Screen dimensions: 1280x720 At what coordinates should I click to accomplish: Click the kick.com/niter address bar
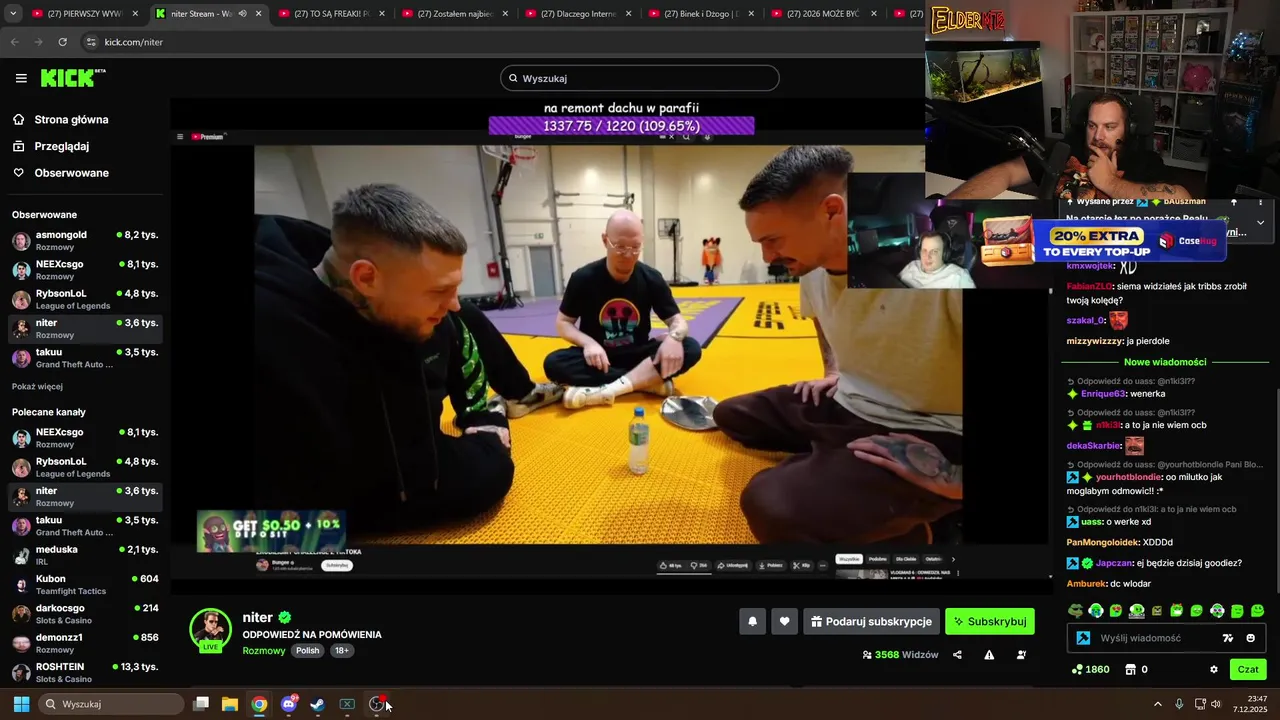[x=133, y=42]
